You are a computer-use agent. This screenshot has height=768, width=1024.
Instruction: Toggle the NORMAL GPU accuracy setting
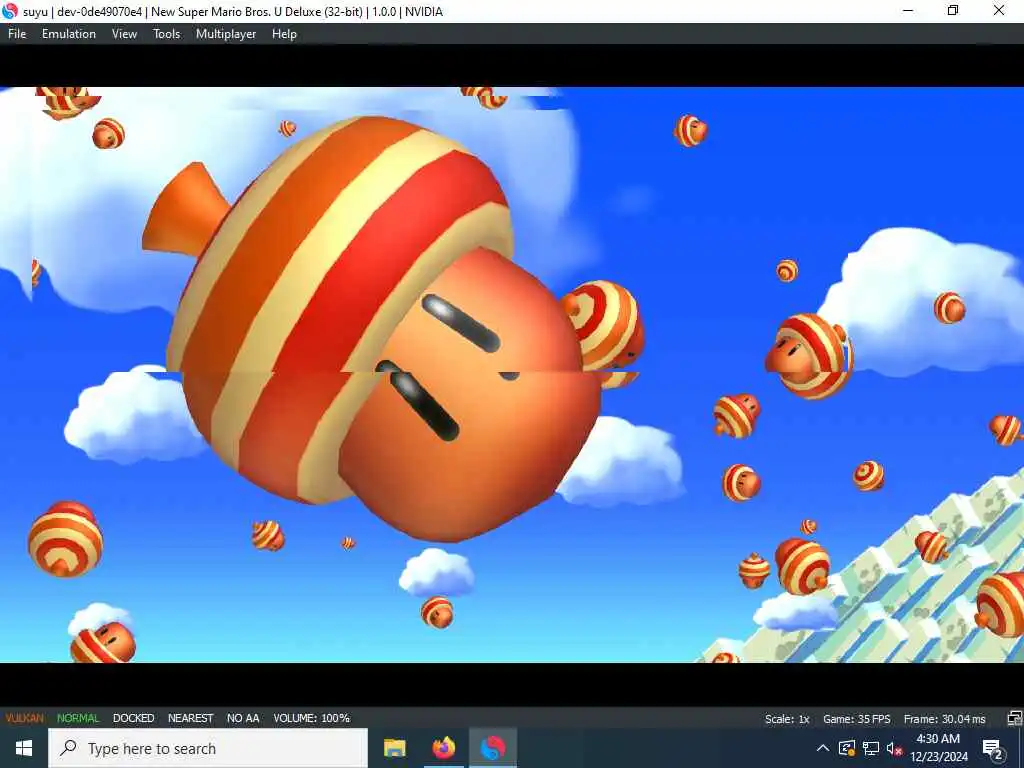click(x=78, y=718)
